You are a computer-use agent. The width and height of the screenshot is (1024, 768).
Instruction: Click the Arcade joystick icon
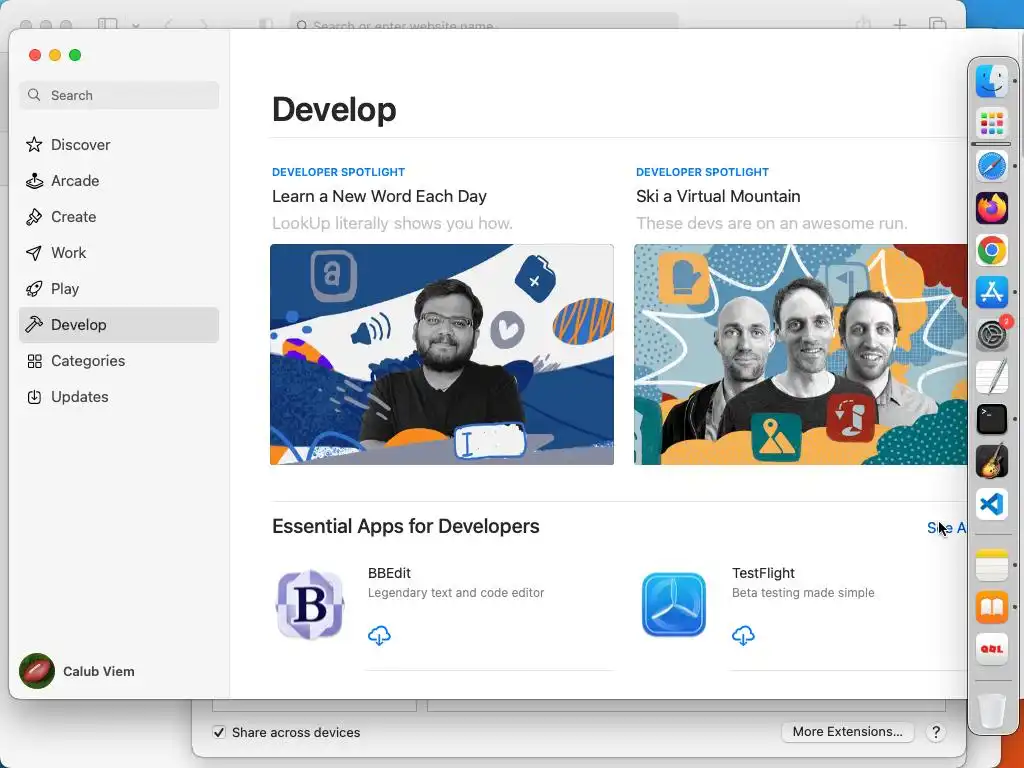(34, 180)
